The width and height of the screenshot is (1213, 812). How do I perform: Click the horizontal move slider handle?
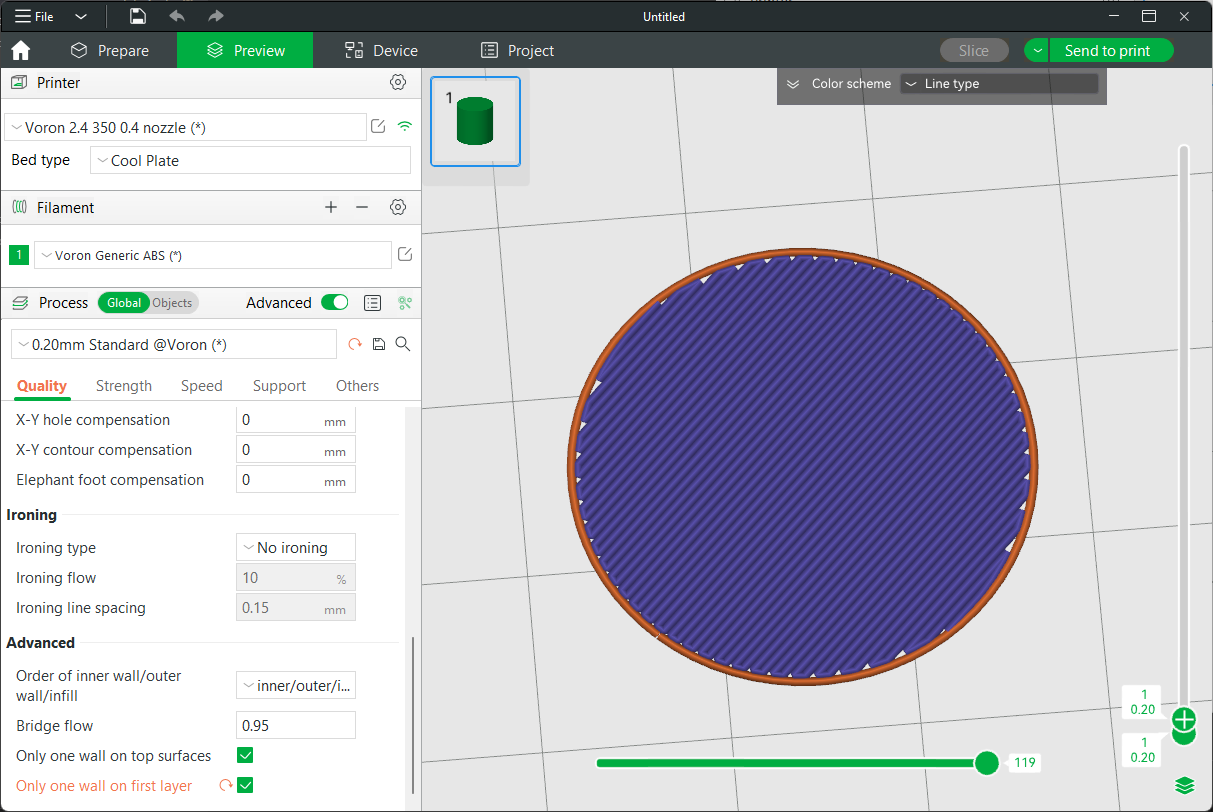(x=986, y=763)
